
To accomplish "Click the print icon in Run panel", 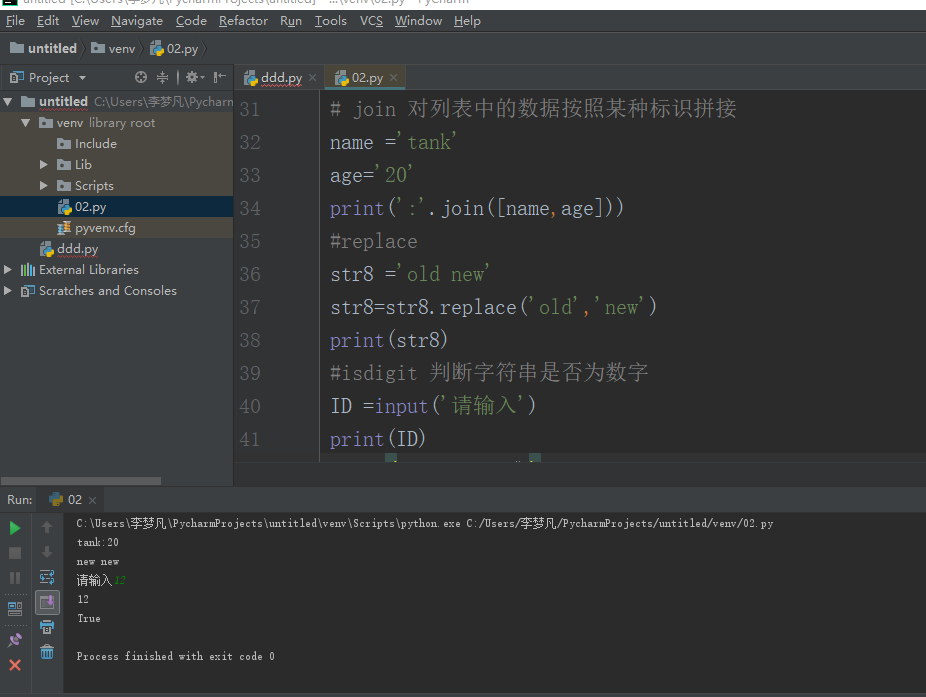I will (47, 627).
